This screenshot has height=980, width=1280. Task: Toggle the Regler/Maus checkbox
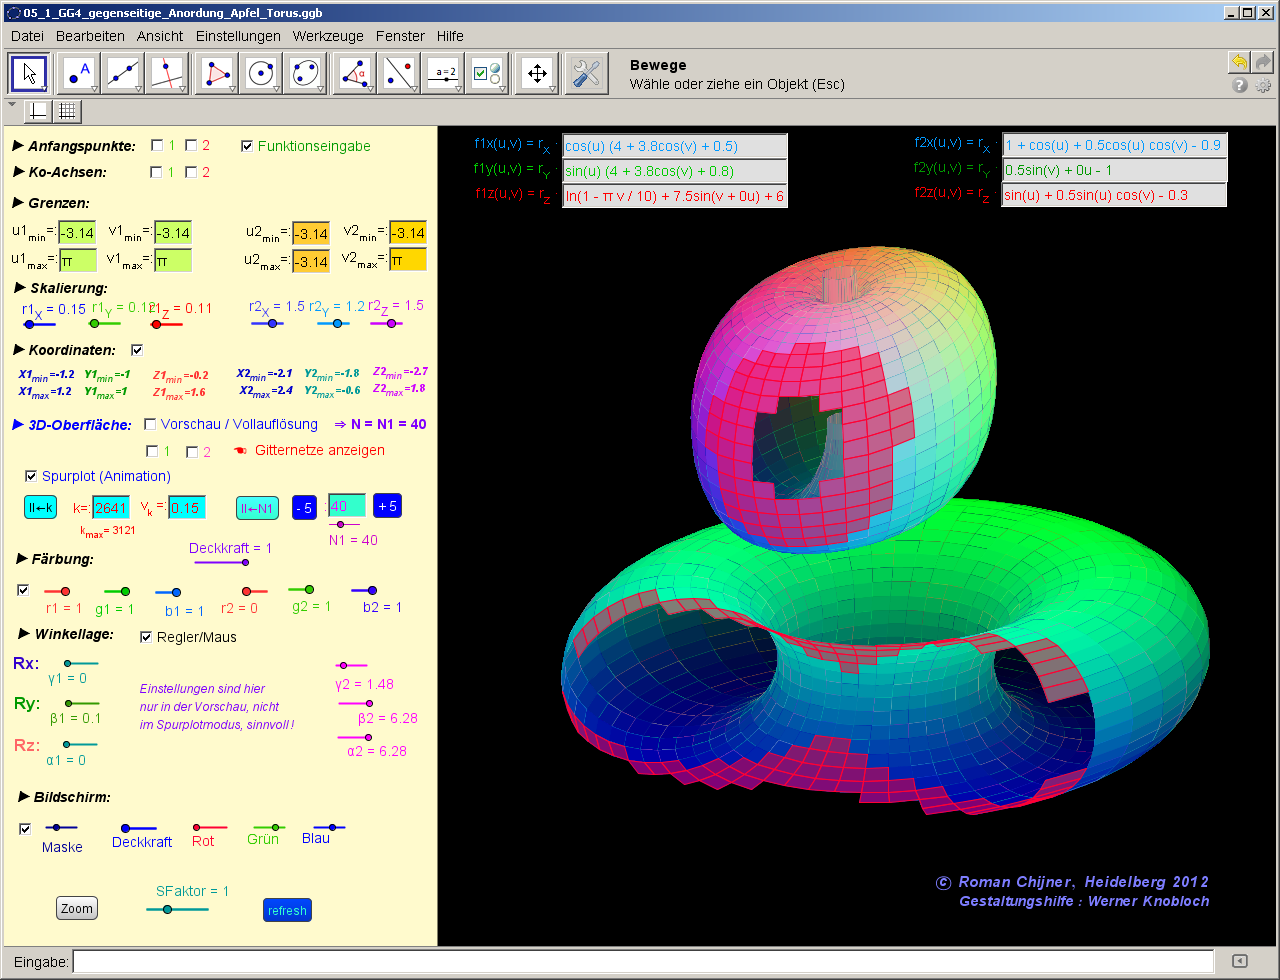coord(146,637)
